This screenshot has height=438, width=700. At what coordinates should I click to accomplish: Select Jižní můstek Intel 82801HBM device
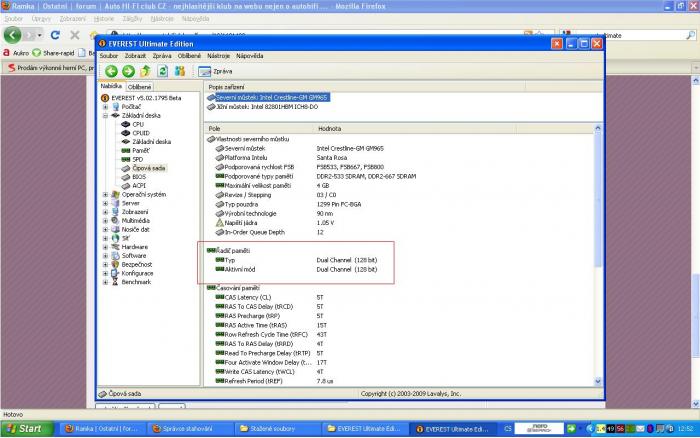[x=270, y=106]
